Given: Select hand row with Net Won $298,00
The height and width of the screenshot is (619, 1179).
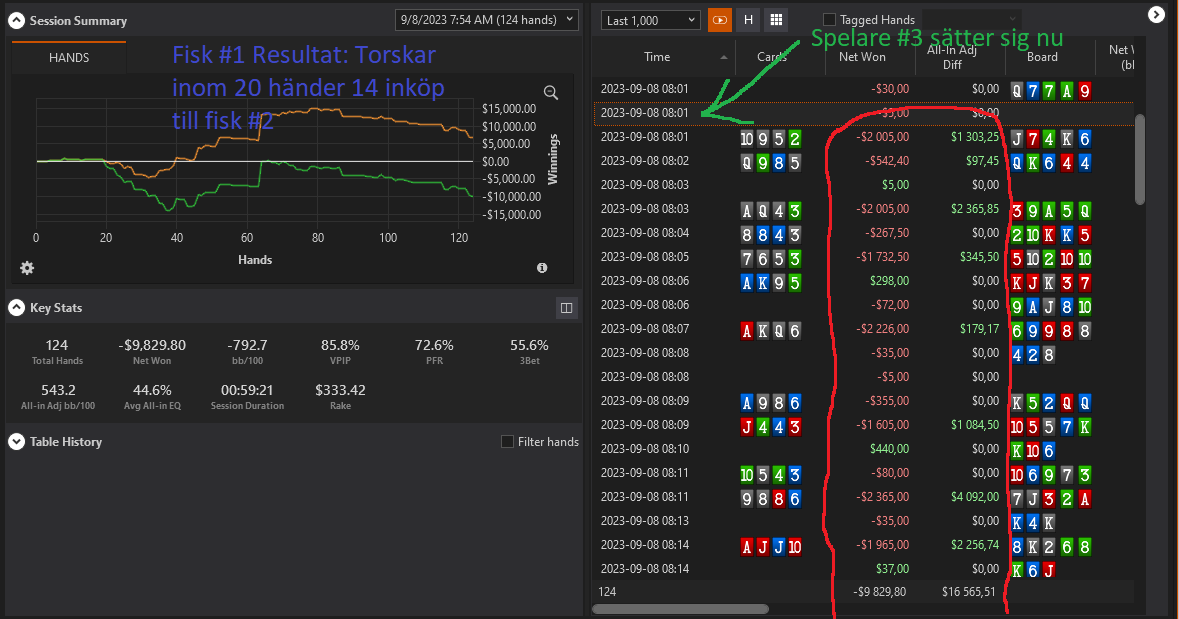Looking at the screenshot, I should (x=863, y=281).
